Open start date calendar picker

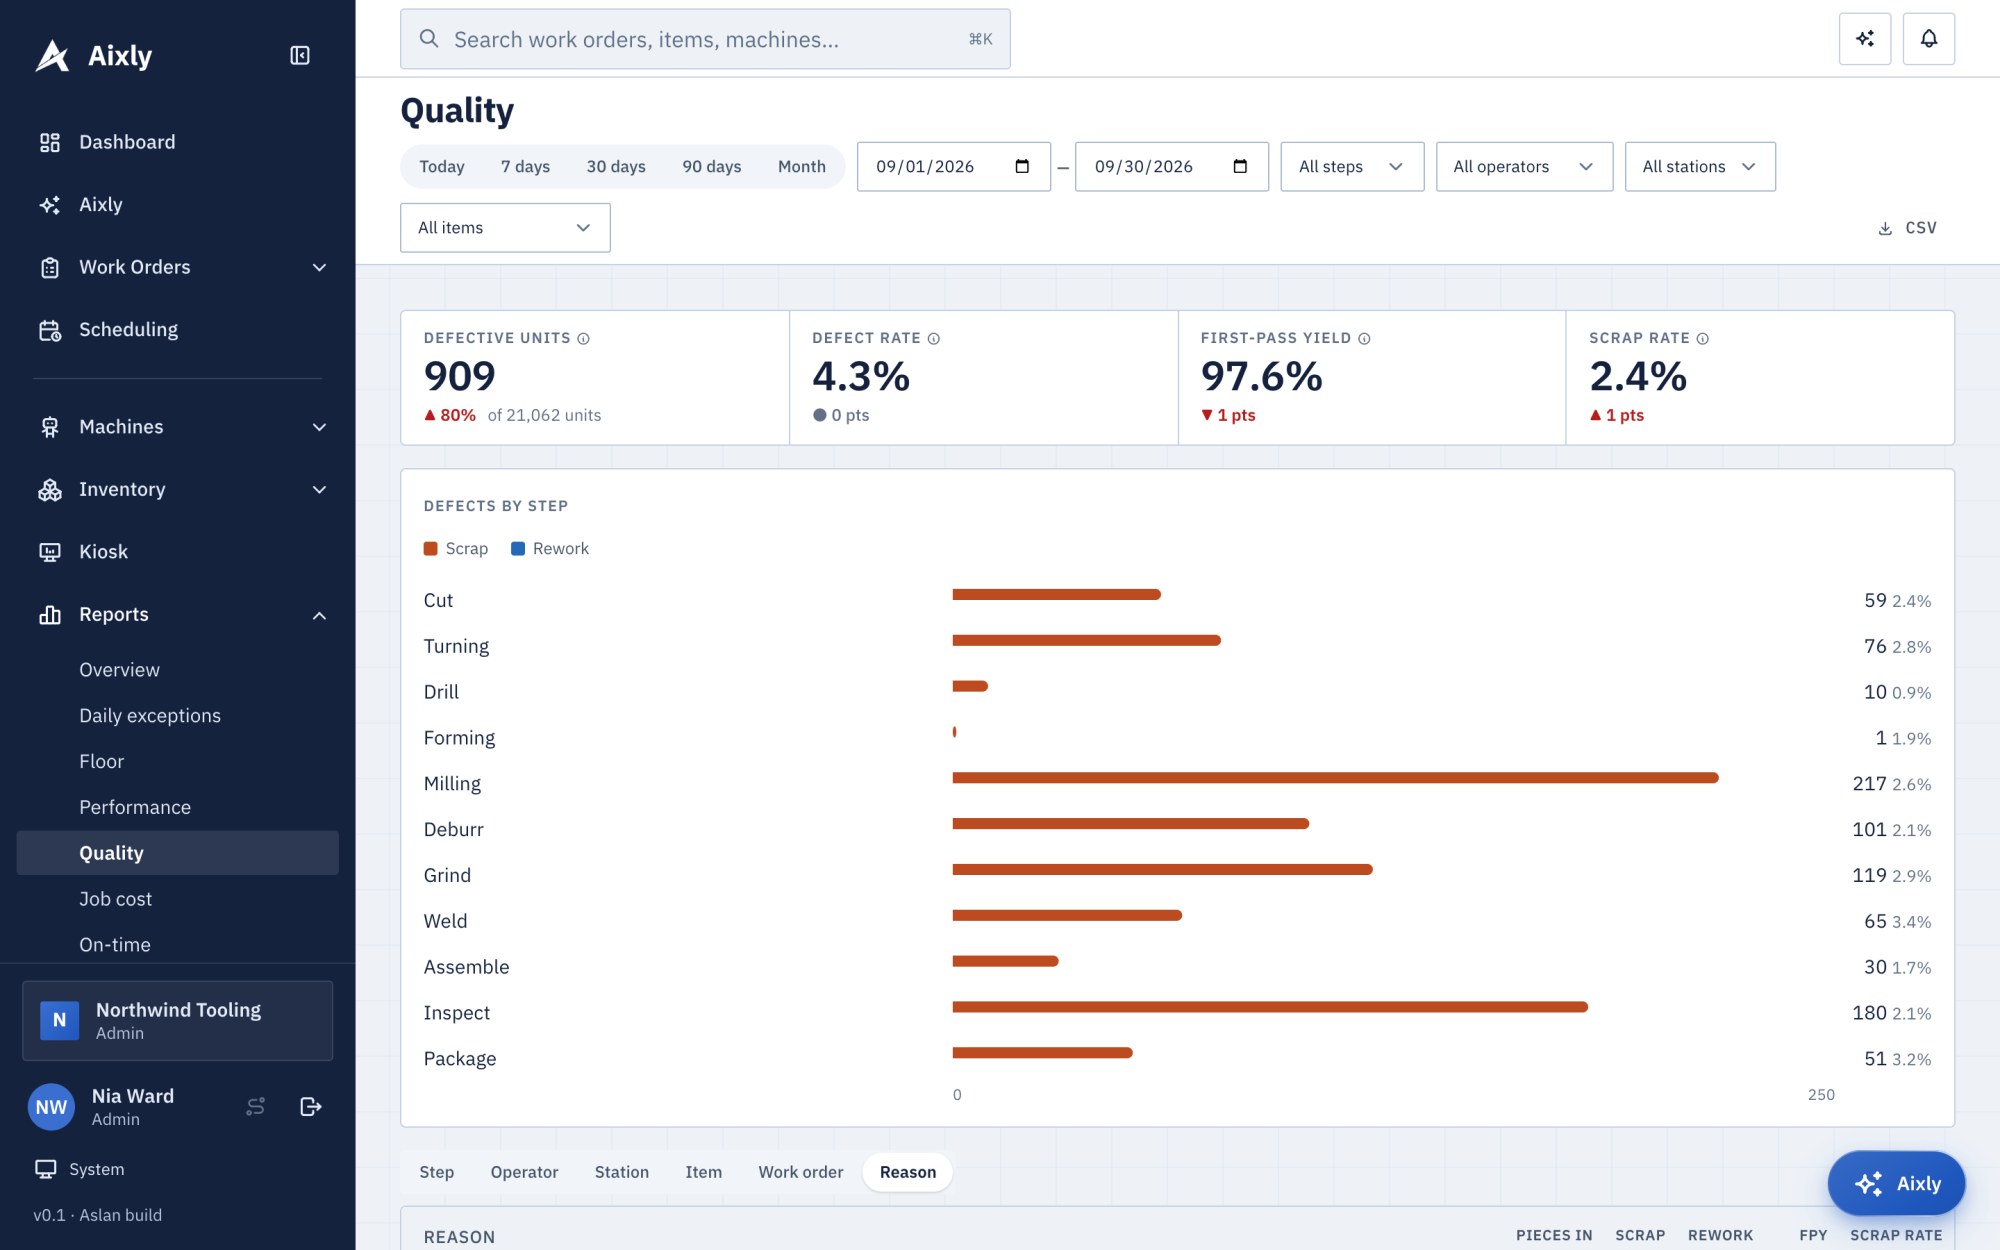pos(1022,166)
